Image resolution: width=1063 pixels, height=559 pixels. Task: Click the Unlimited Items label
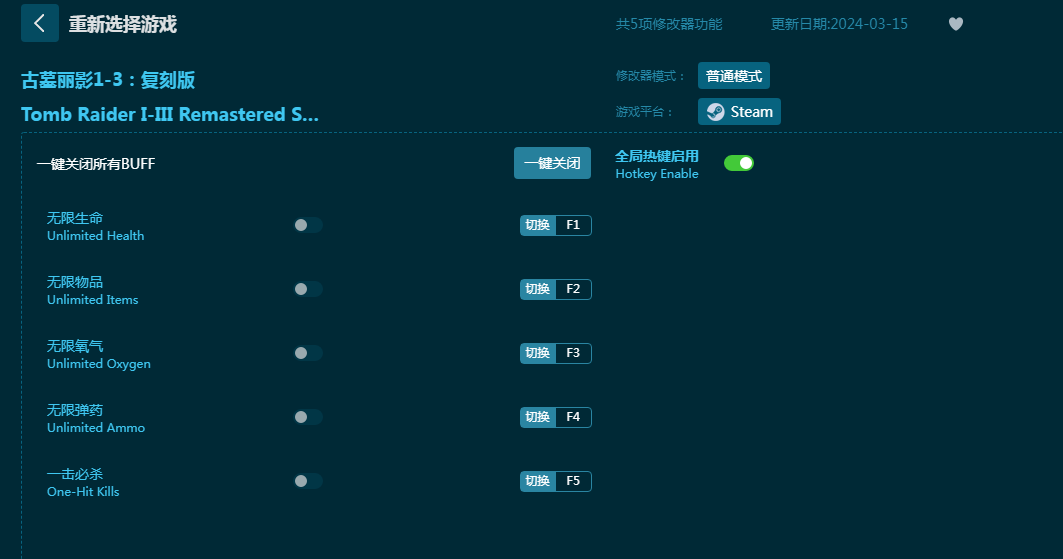pyautogui.click(x=92, y=299)
